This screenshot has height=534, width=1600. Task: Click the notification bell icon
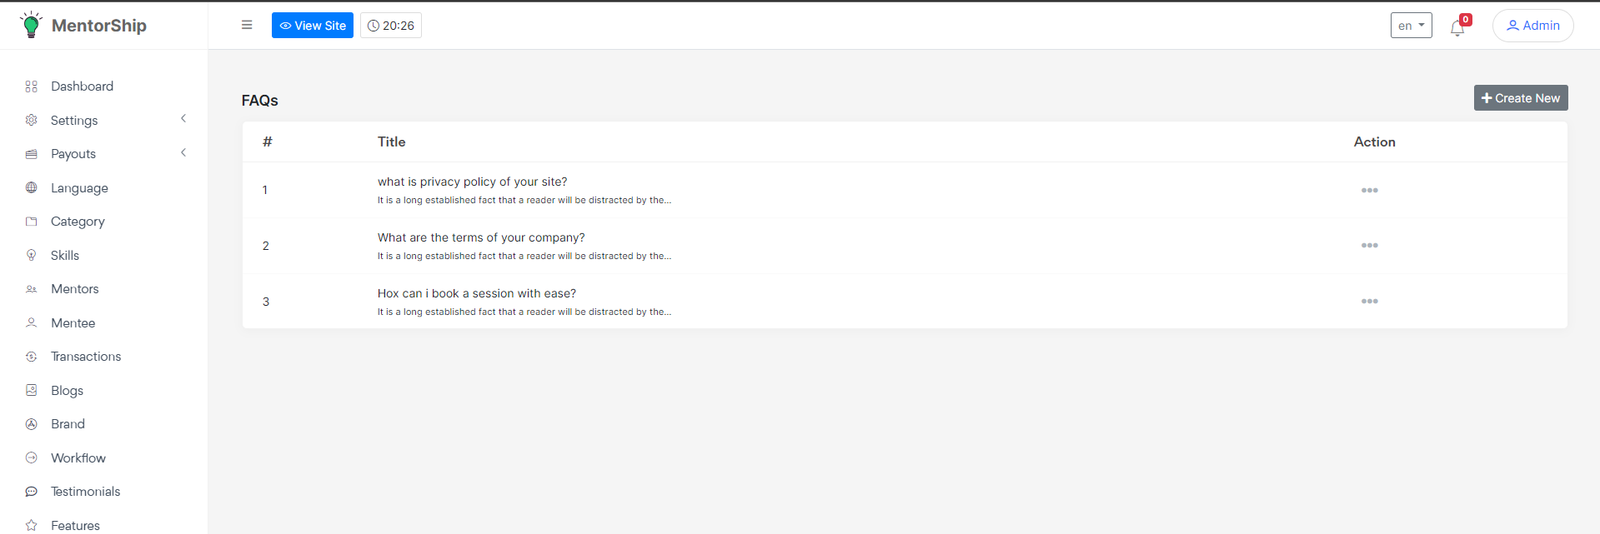[1457, 28]
